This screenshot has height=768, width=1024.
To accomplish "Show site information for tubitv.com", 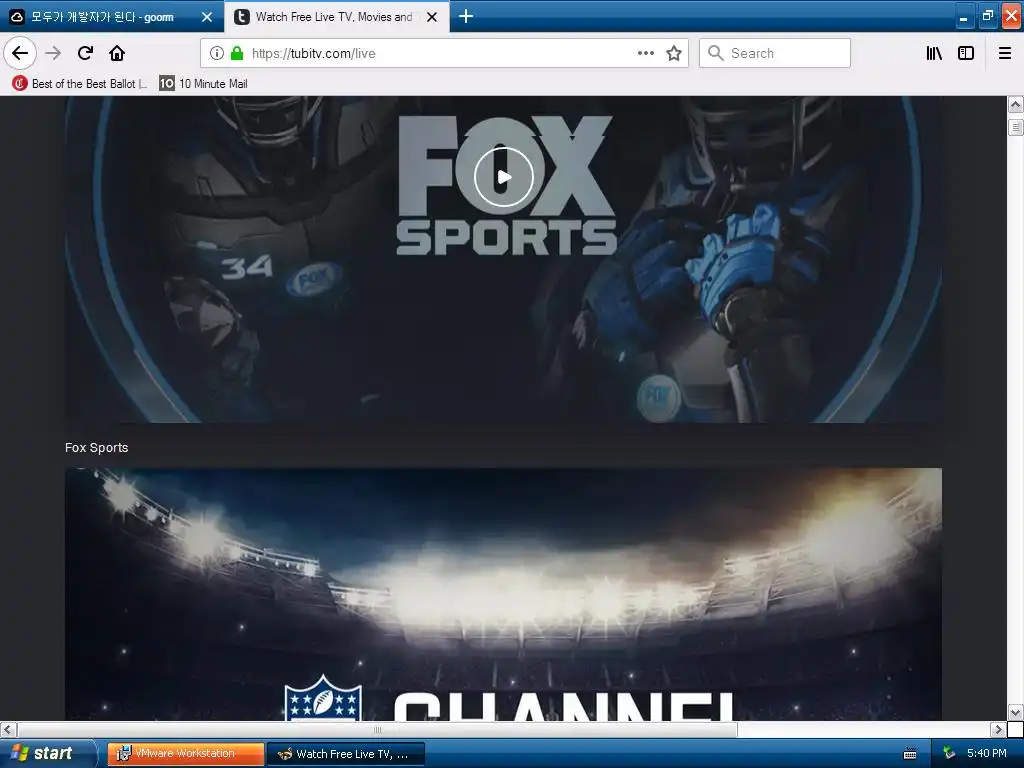I will click(x=216, y=53).
